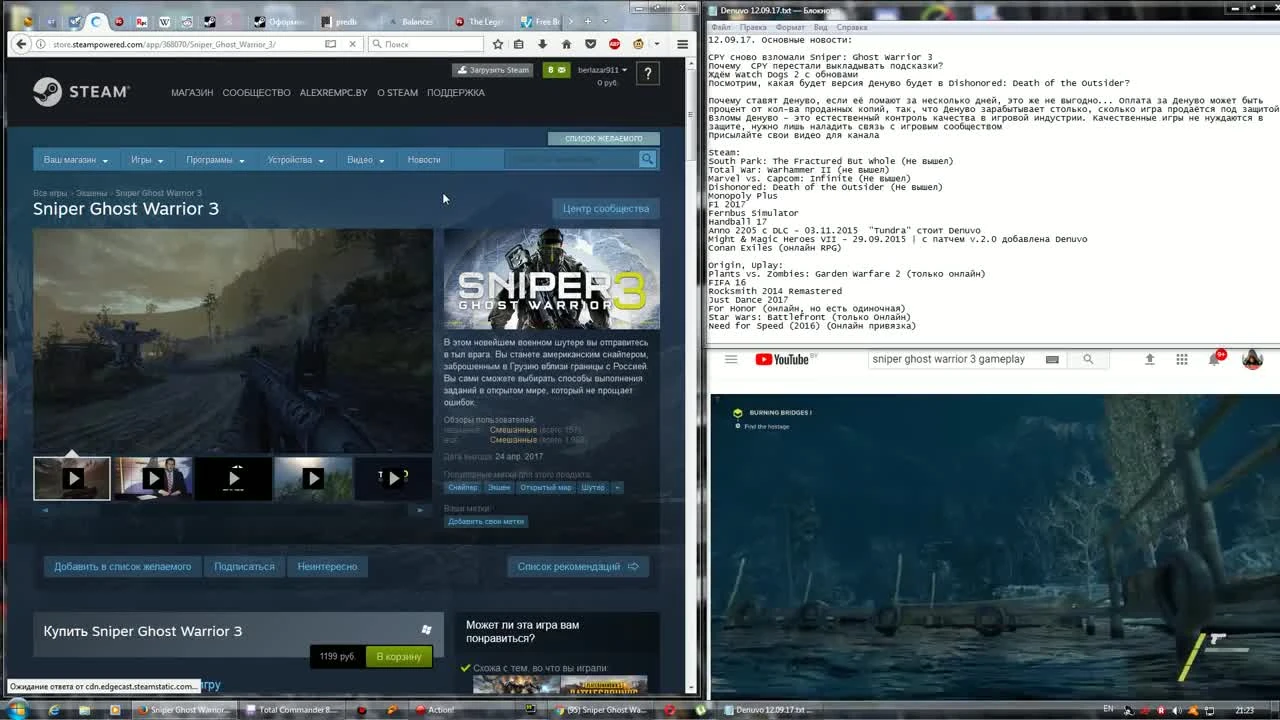Click the Steam logo

coord(80,92)
